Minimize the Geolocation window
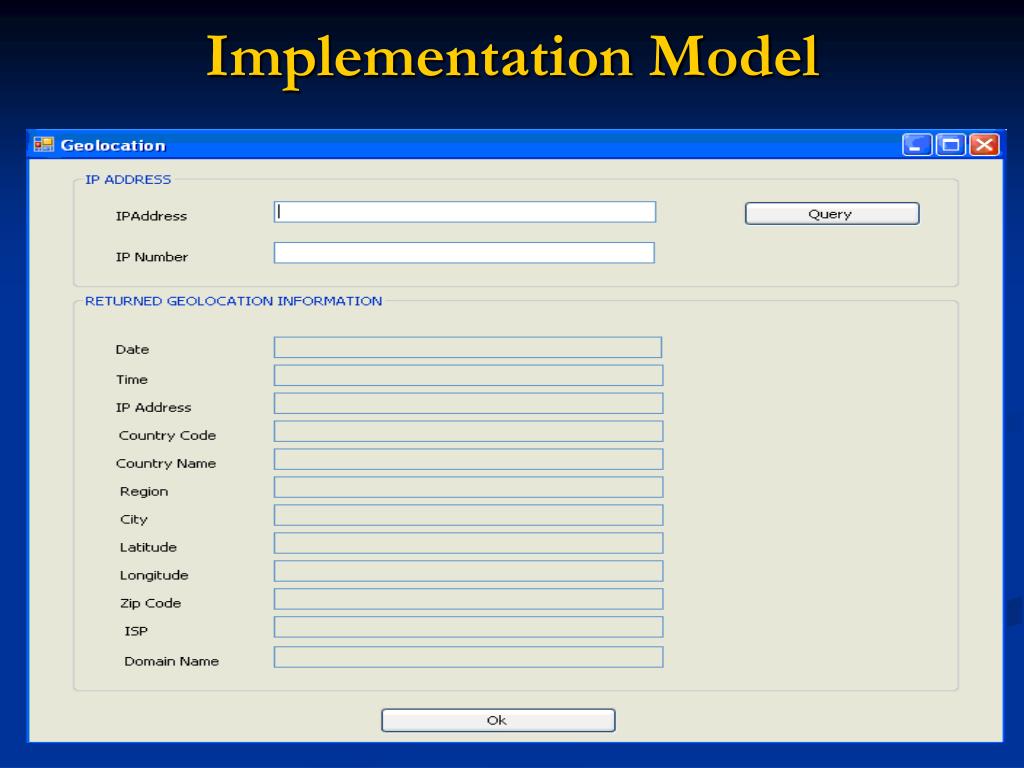Viewport: 1024px width, 768px height. tap(917, 144)
